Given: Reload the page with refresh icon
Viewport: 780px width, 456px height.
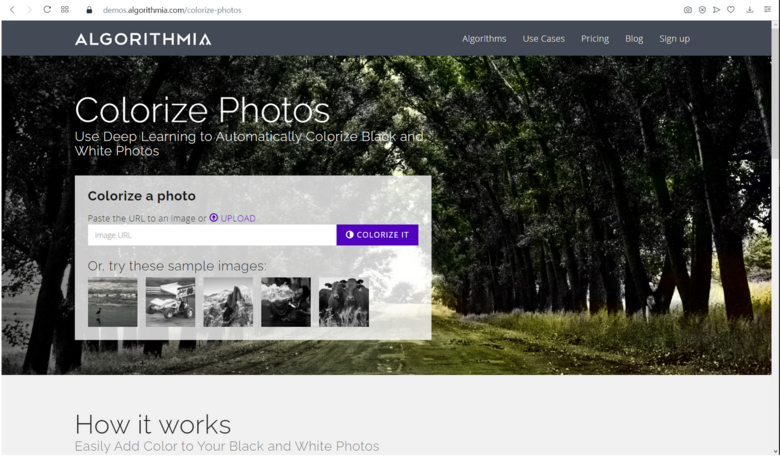Looking at the screenshot, I should (47, 9).
